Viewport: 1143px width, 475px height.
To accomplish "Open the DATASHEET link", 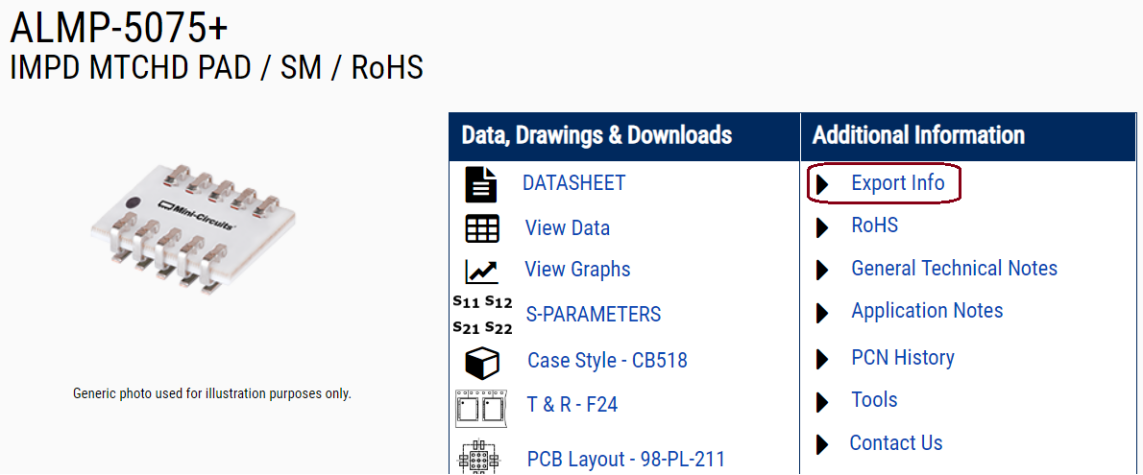I will click(574, 183).
